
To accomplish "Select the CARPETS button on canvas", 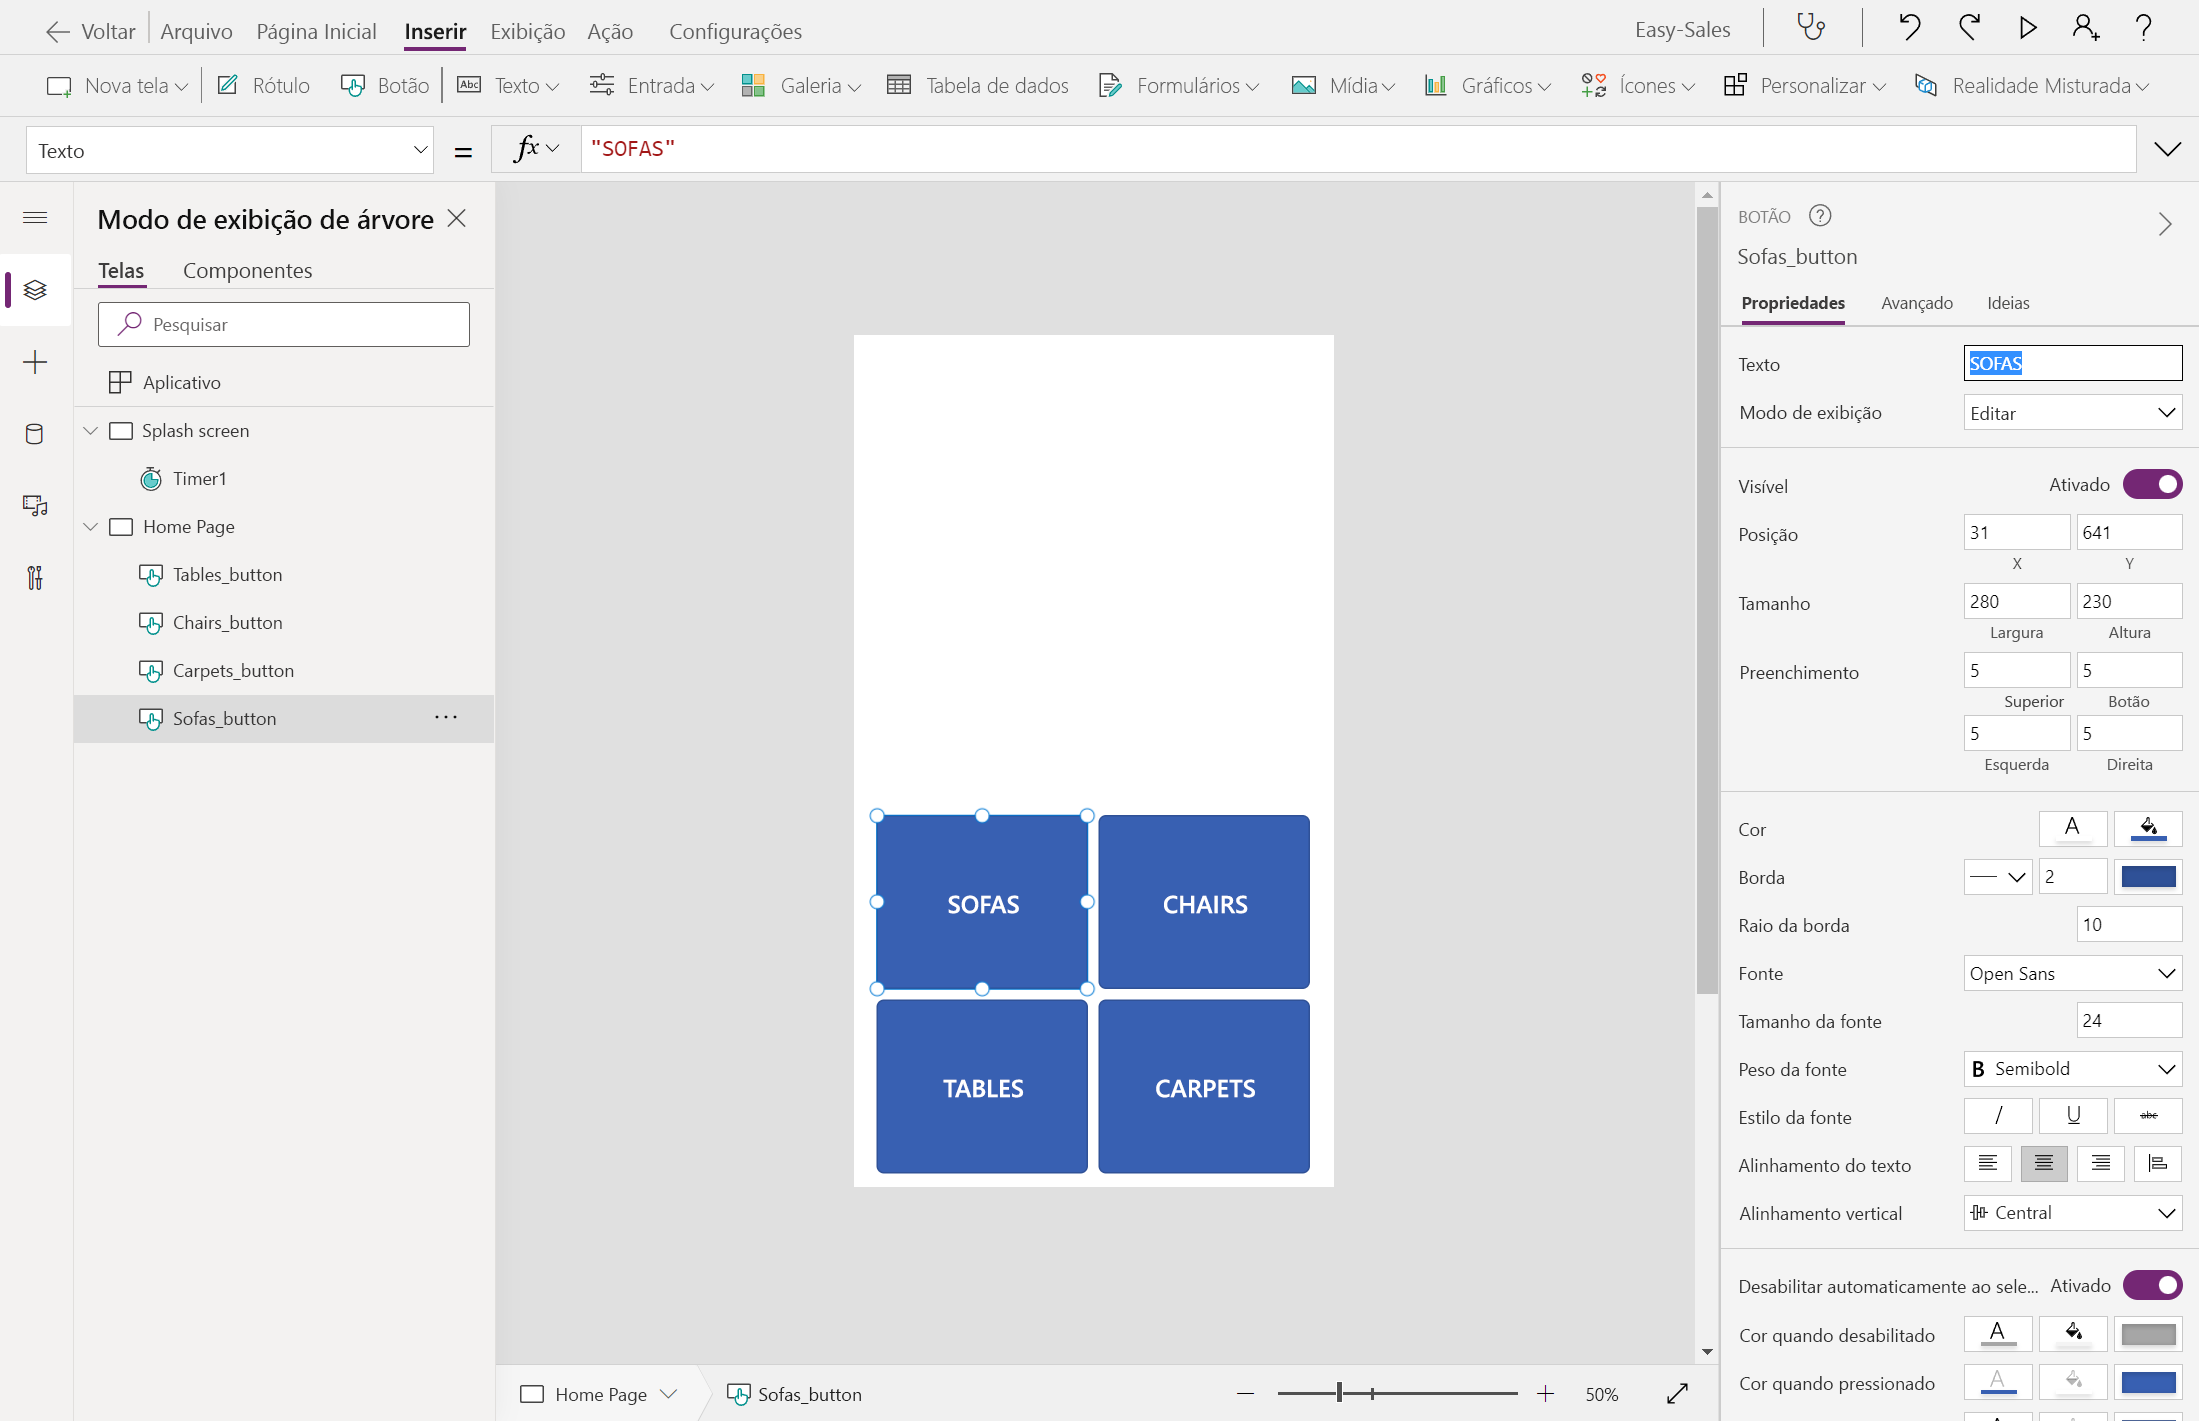I will [x=1204, y=1087].
